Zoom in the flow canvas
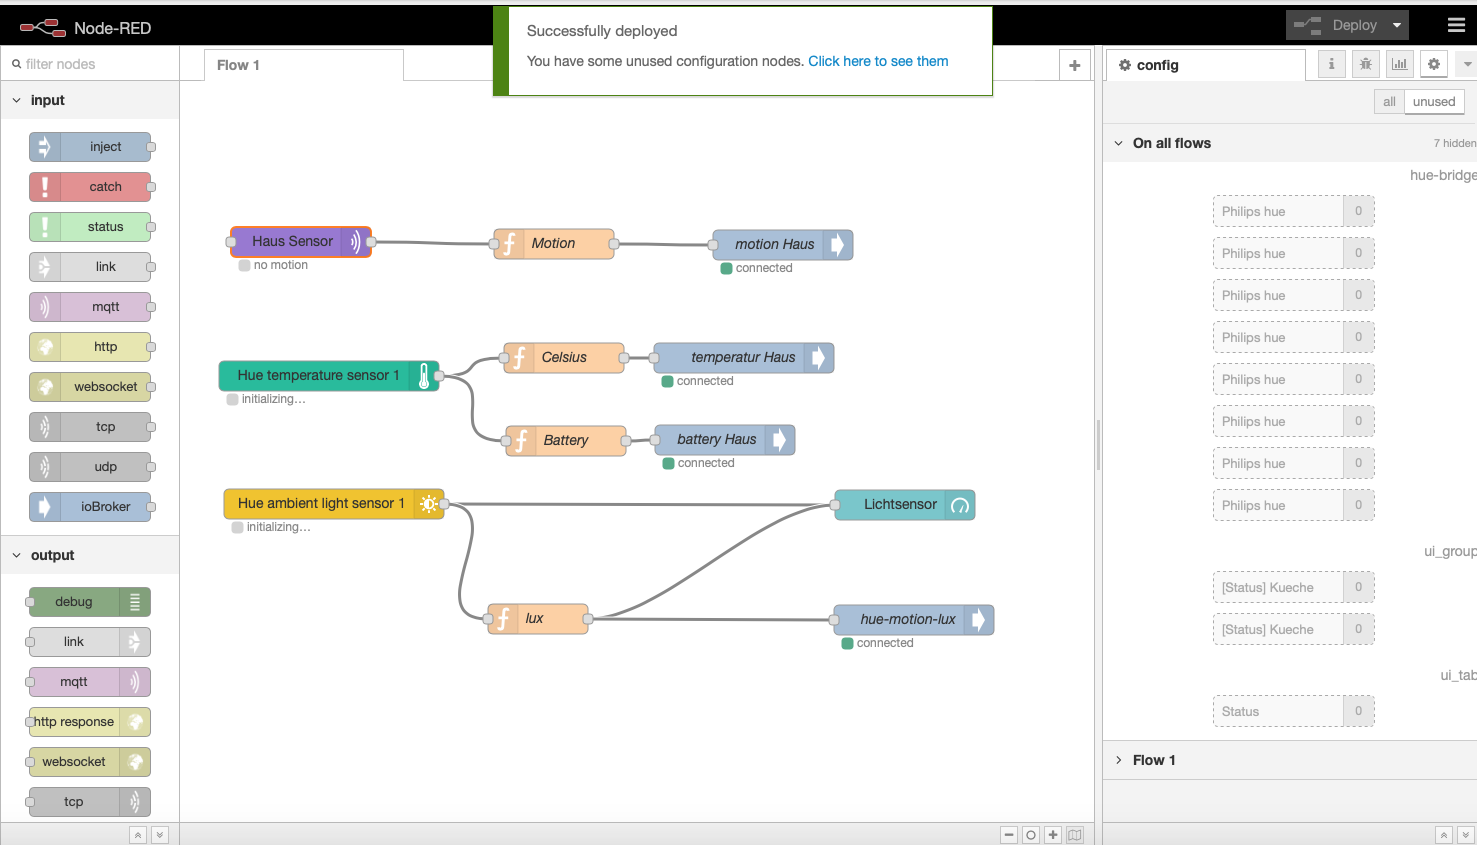The height and width of the screenshot is (845, 1477). point(1053,835)
